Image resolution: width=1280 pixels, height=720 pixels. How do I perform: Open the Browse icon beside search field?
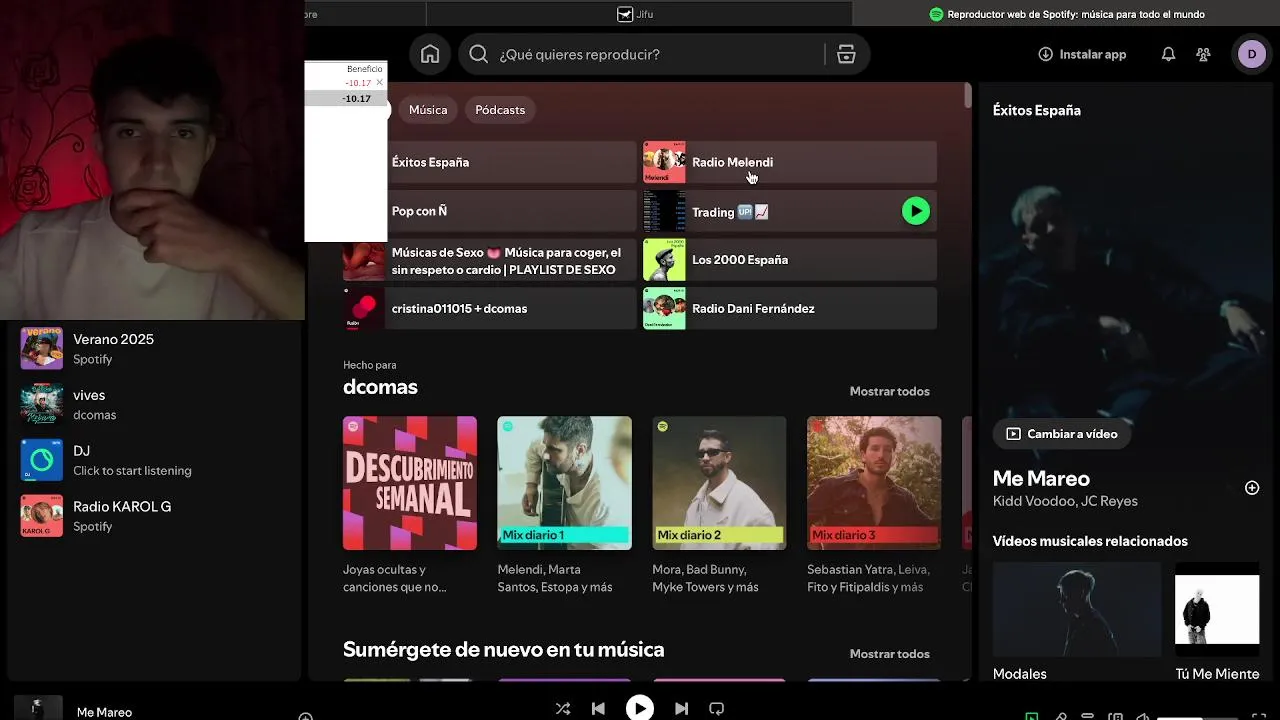point(846,54)
